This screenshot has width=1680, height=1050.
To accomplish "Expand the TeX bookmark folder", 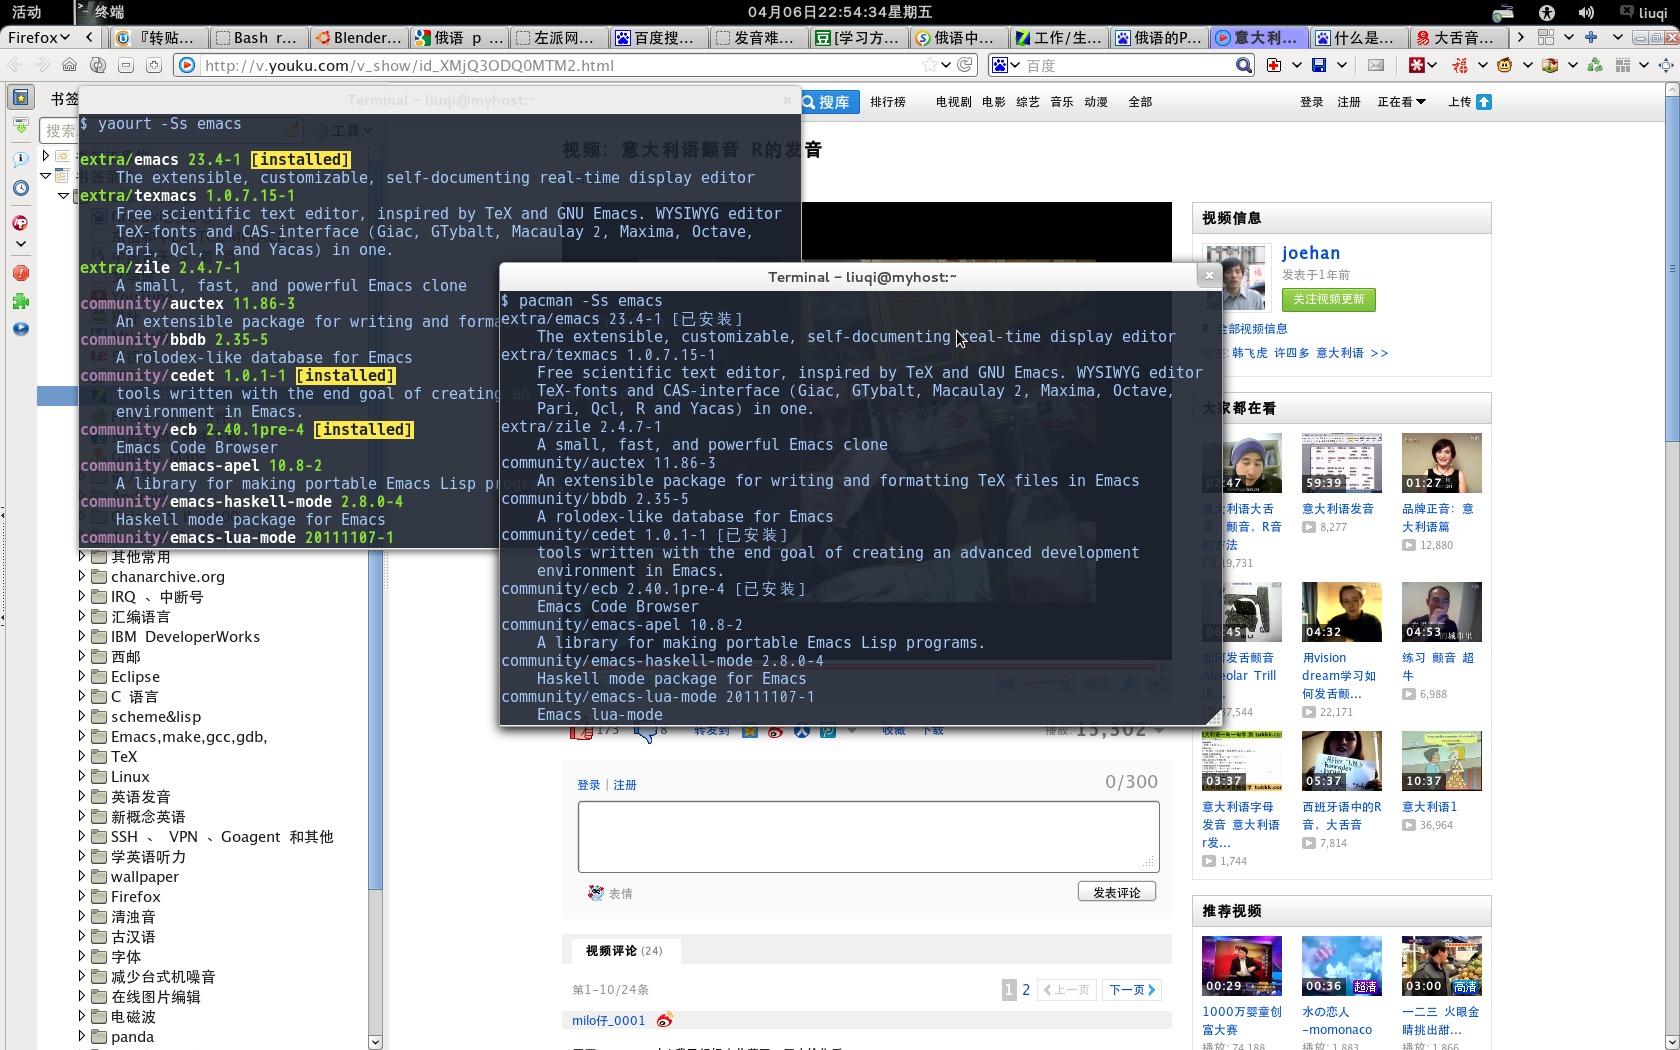I will (82, 756).
